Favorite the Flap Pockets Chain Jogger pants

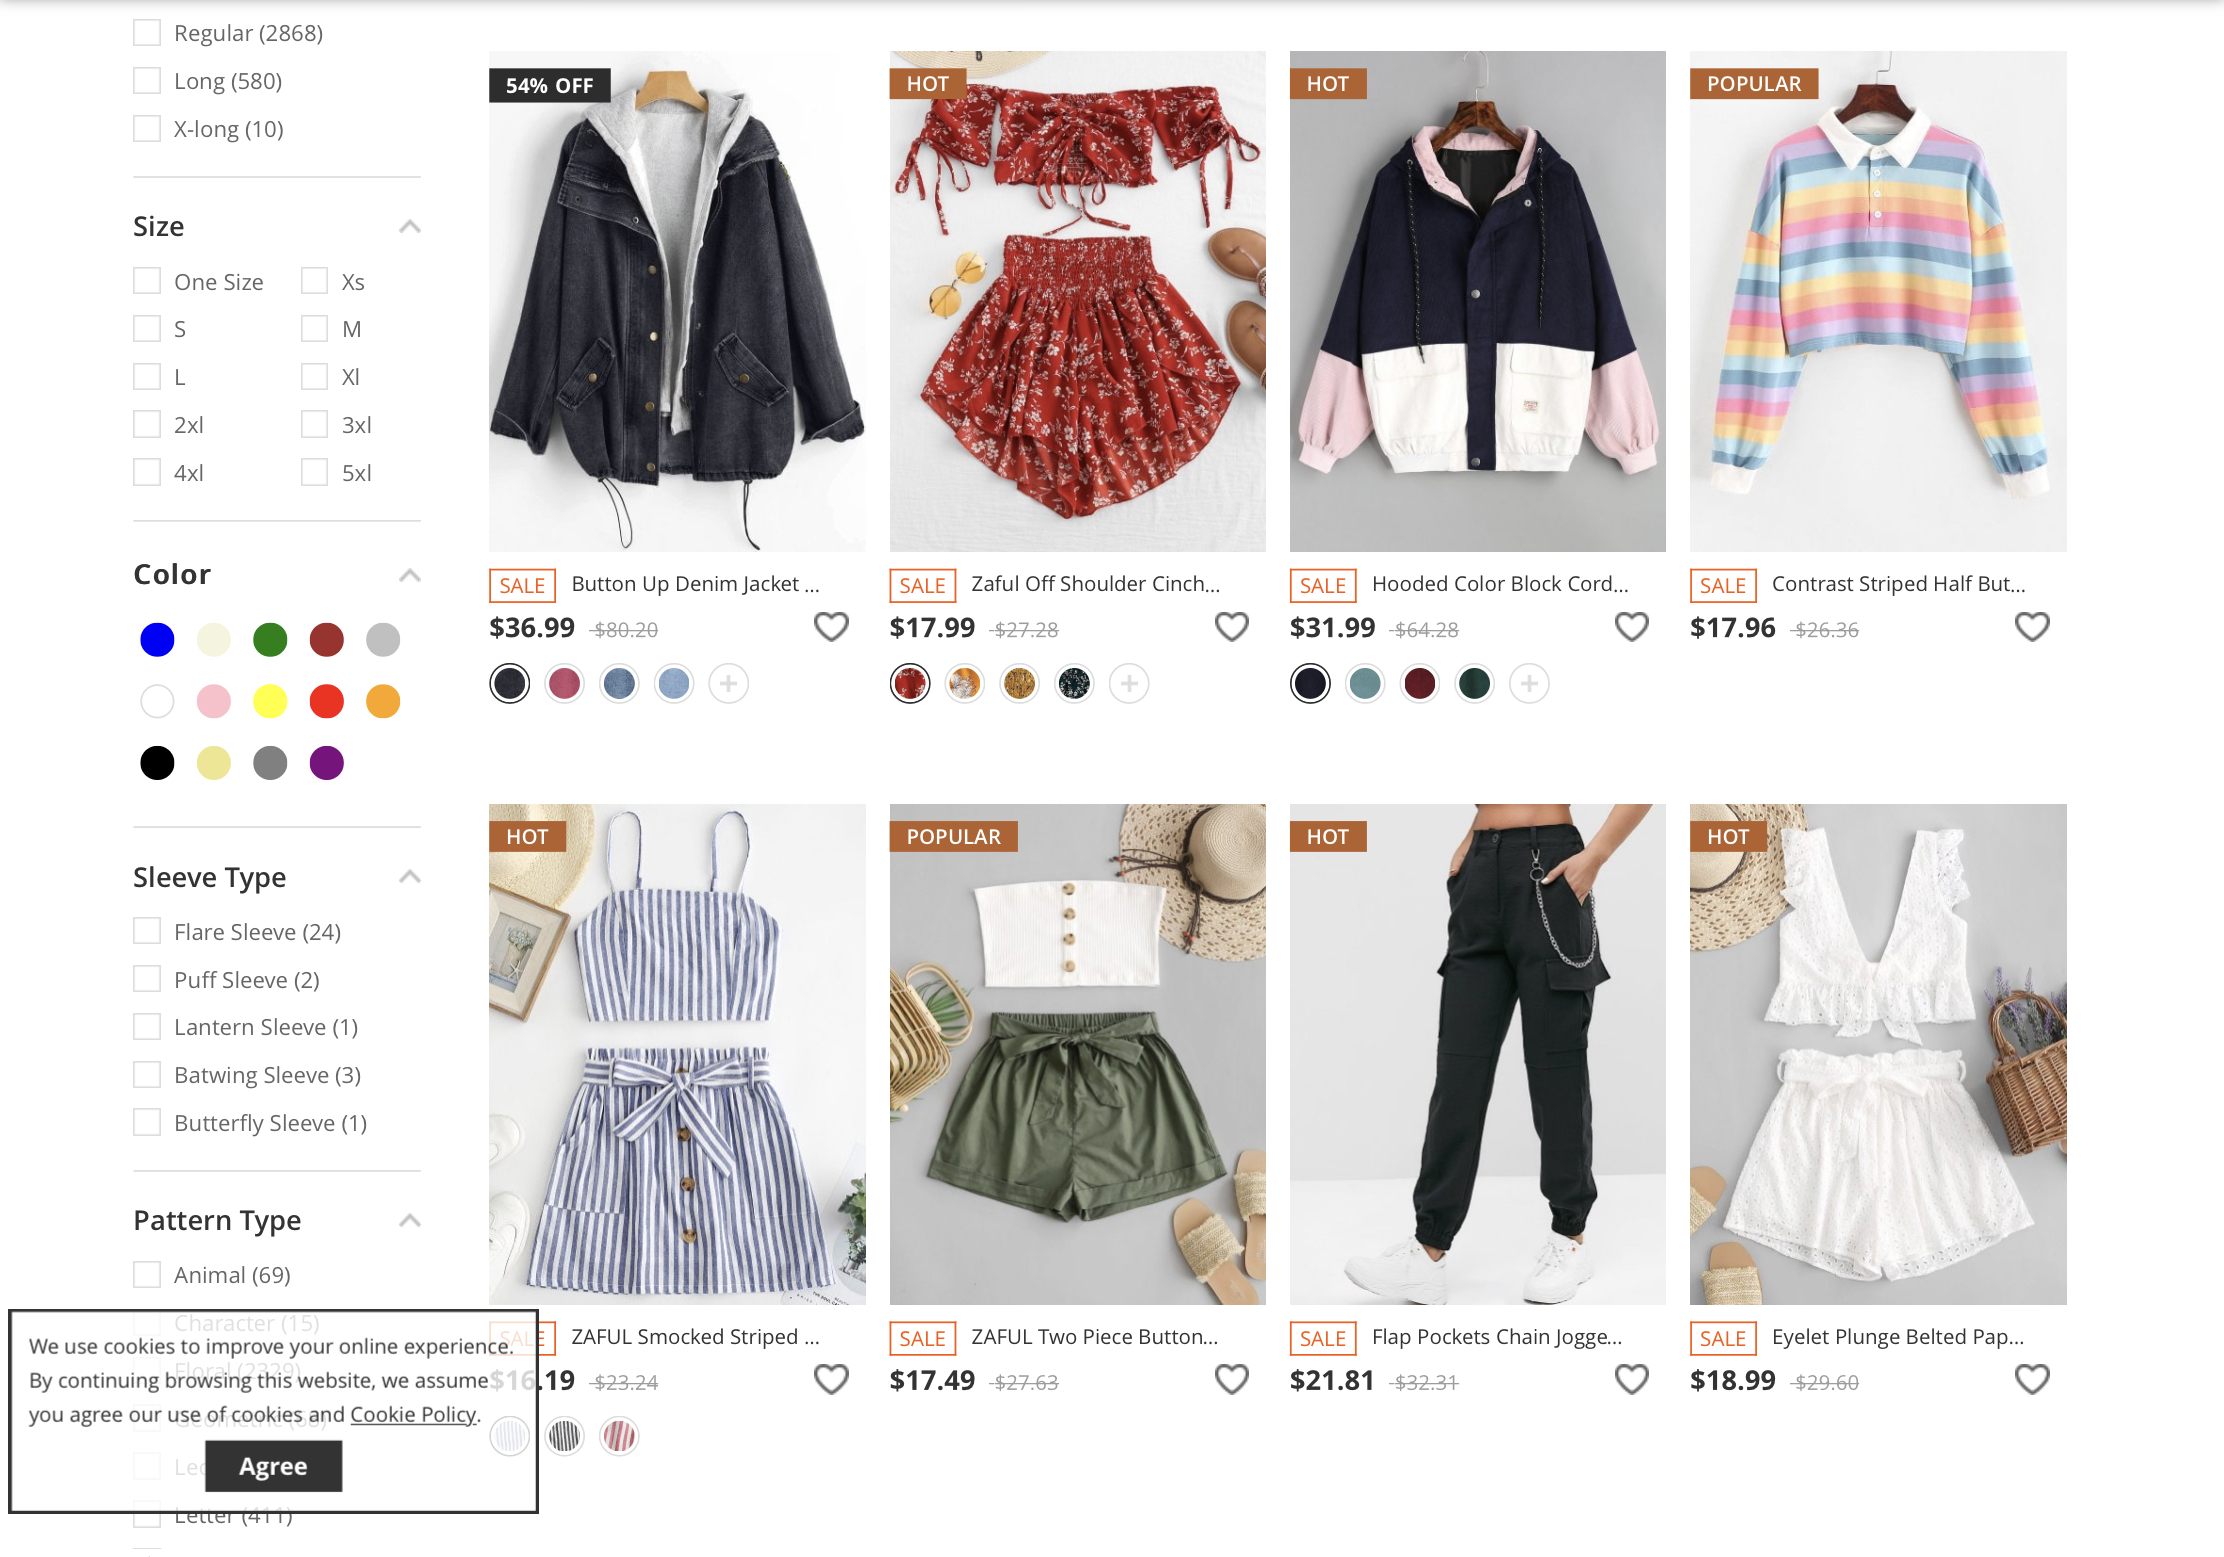(1631, 1379)
